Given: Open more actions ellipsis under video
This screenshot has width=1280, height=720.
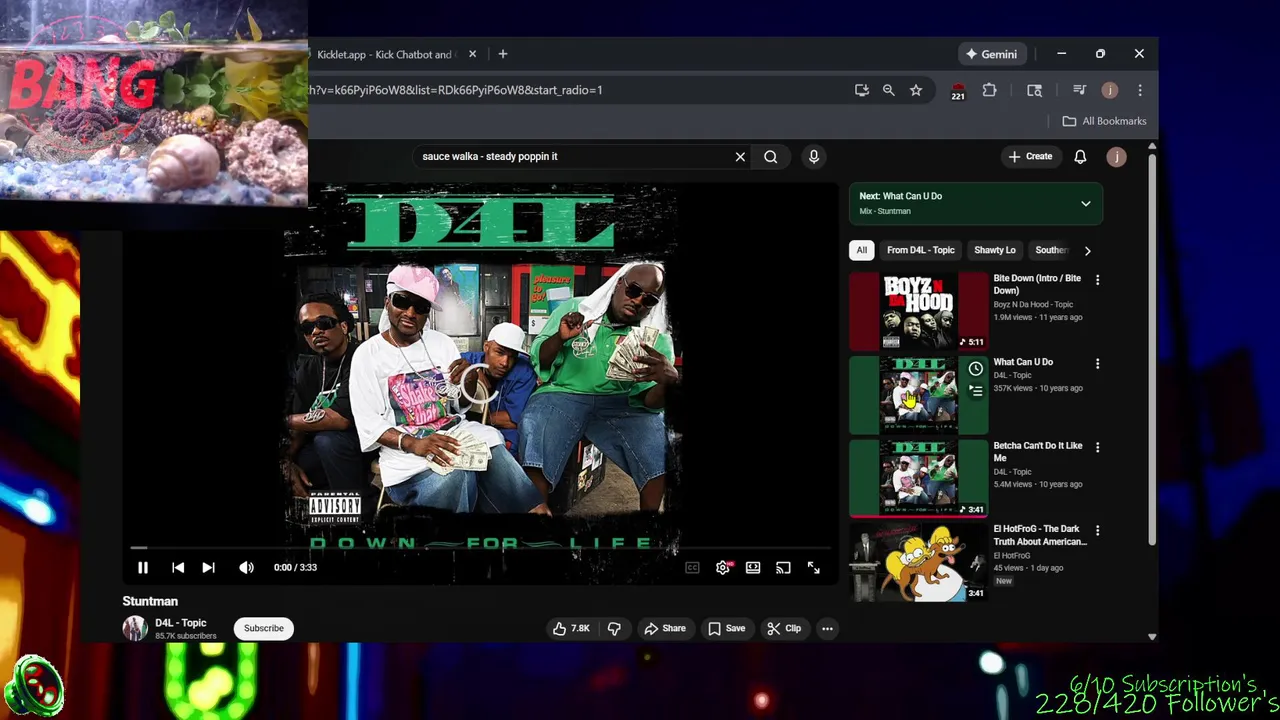Looking at the screenshot, I should point(827,629).
